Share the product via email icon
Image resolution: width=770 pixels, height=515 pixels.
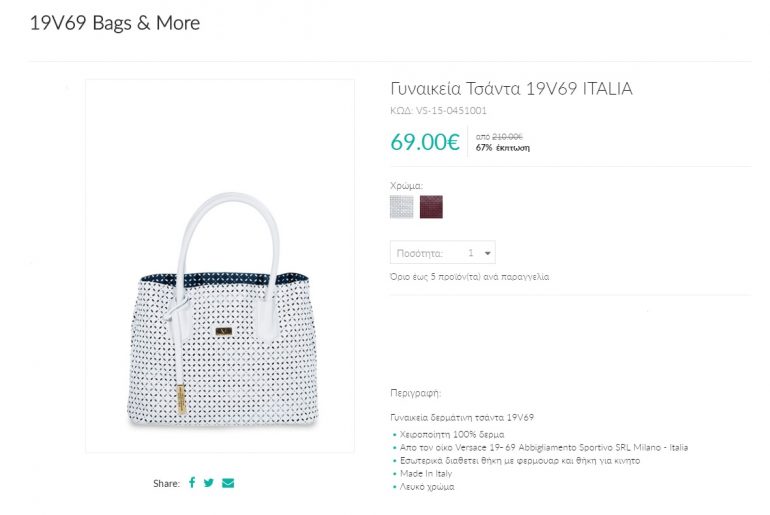click(x=228, y=483)
